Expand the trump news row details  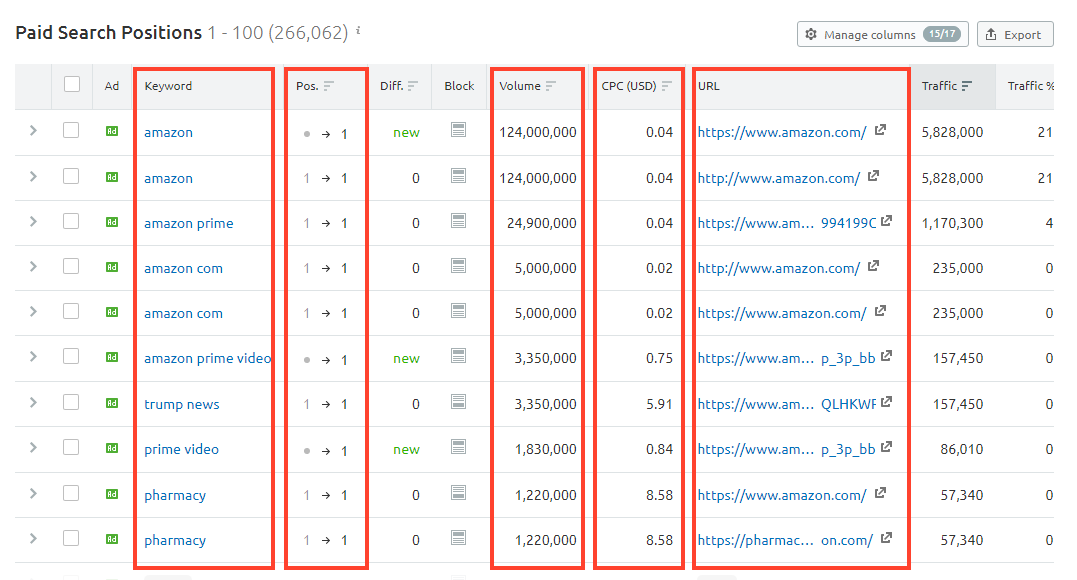coord(33,403)
